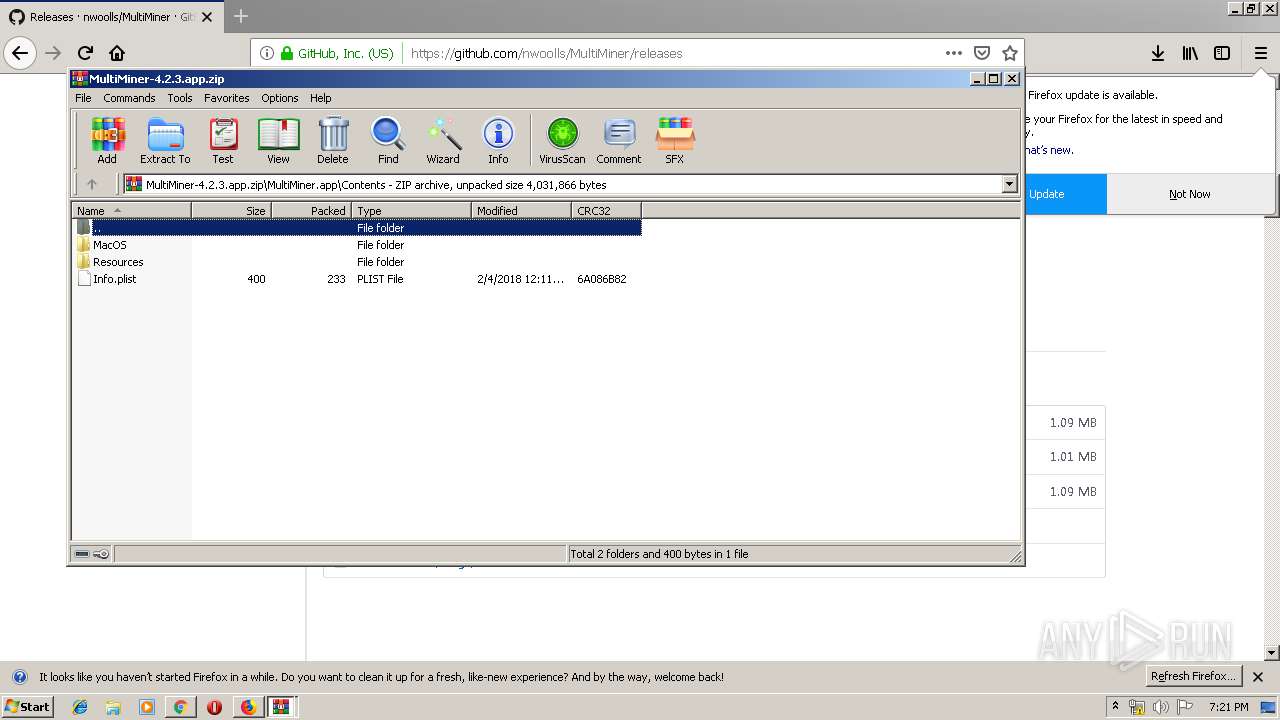The height and width of the screenshot is (720, 1280).
Task: Click the Update Firefox button
Action: pos(1066,194)
